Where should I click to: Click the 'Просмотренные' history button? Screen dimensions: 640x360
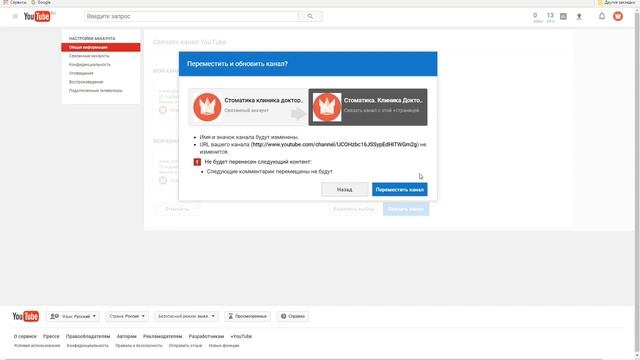(x=247, y=316)
